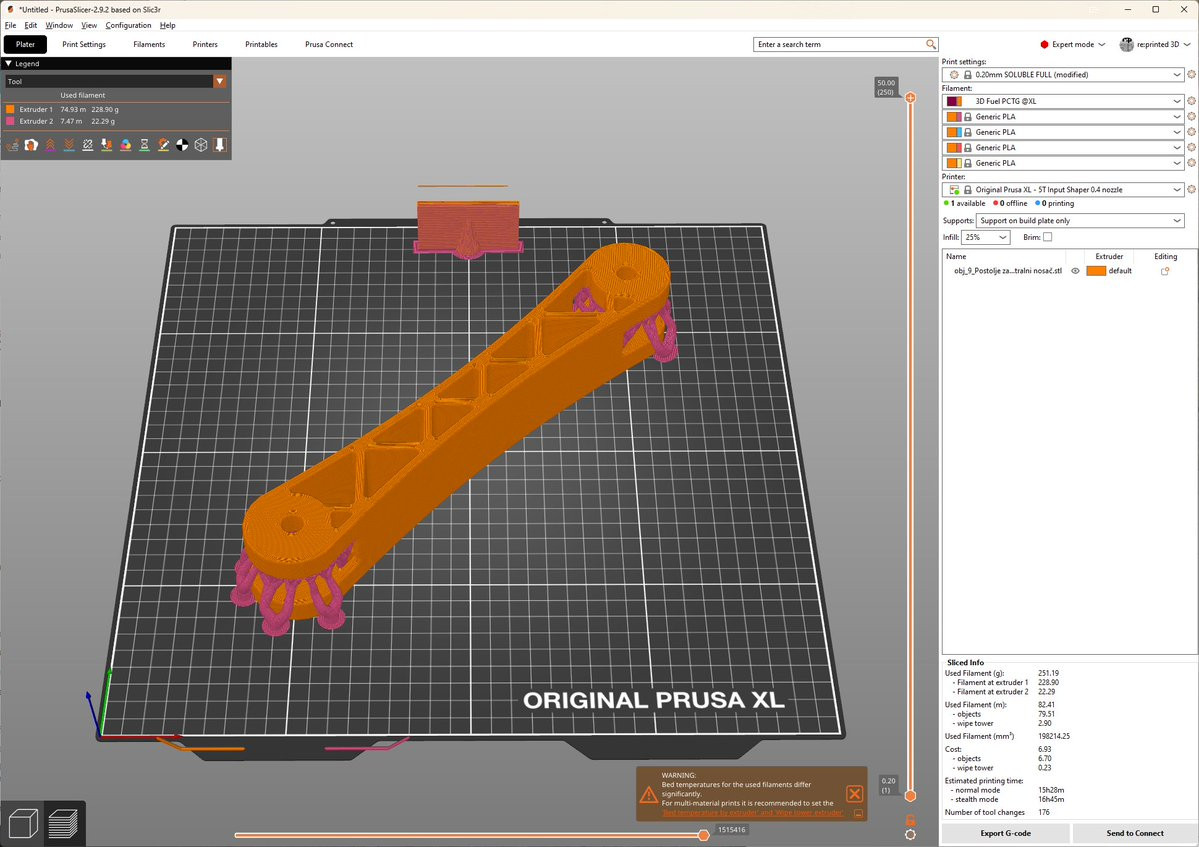Viewport: 1199px width, 847px height.
Task: Switch to Plater tab
Action: click(25, 44)
